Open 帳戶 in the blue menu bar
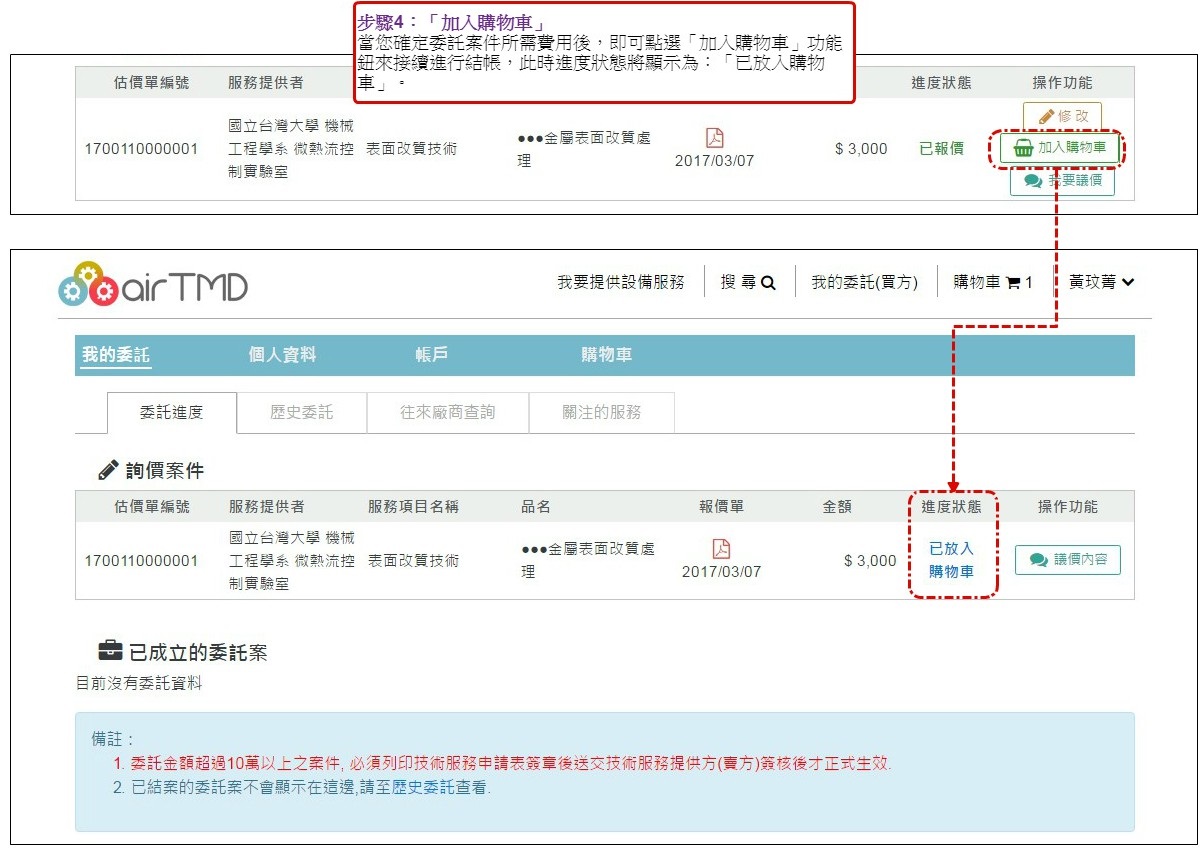This screenshot has width=1204, height=851. (431, 355)
